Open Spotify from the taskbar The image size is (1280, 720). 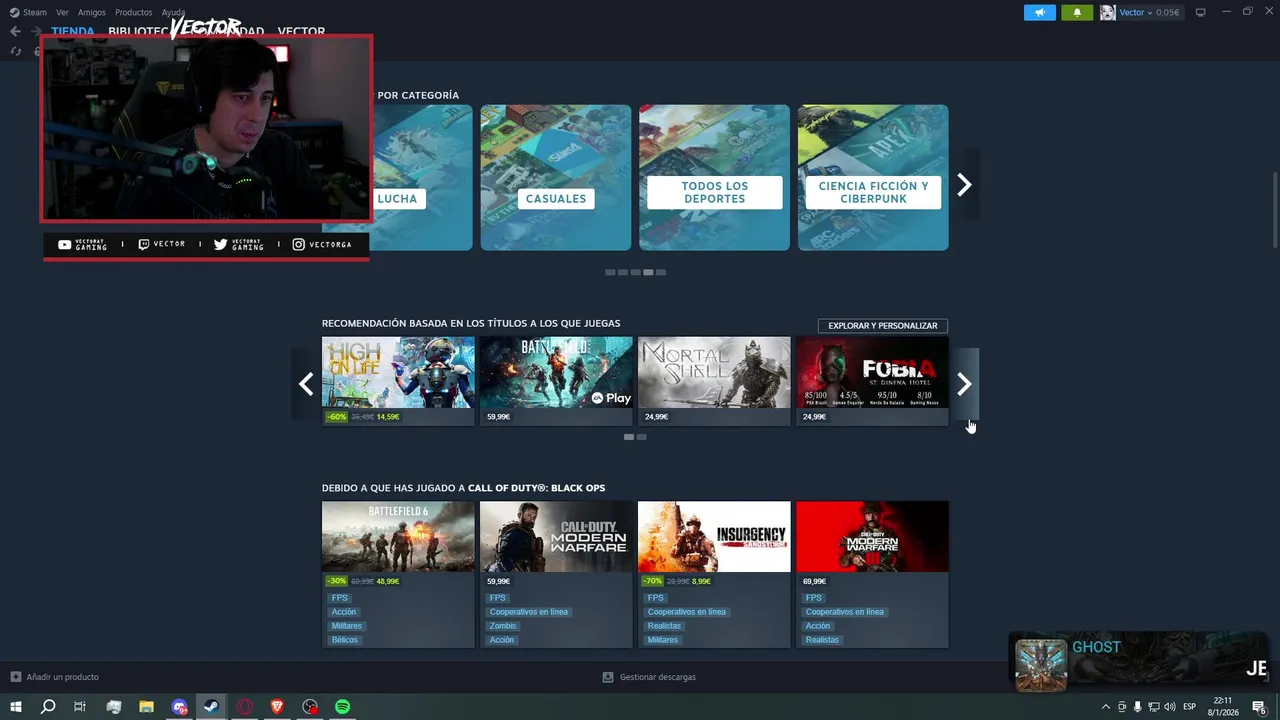point(342,707)
